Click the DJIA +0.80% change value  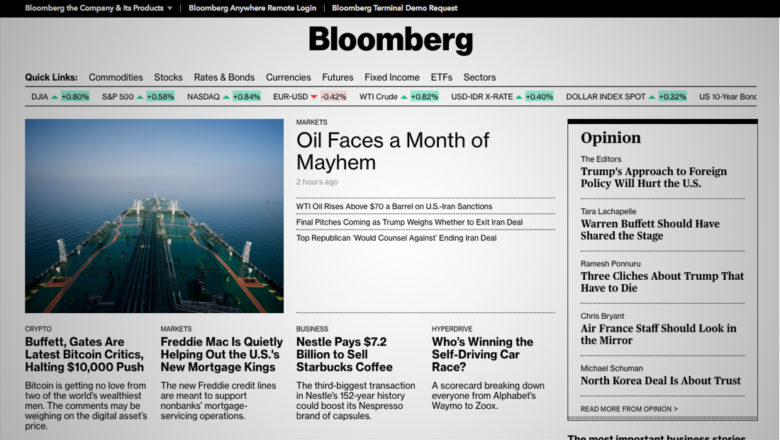coord(75,96)
